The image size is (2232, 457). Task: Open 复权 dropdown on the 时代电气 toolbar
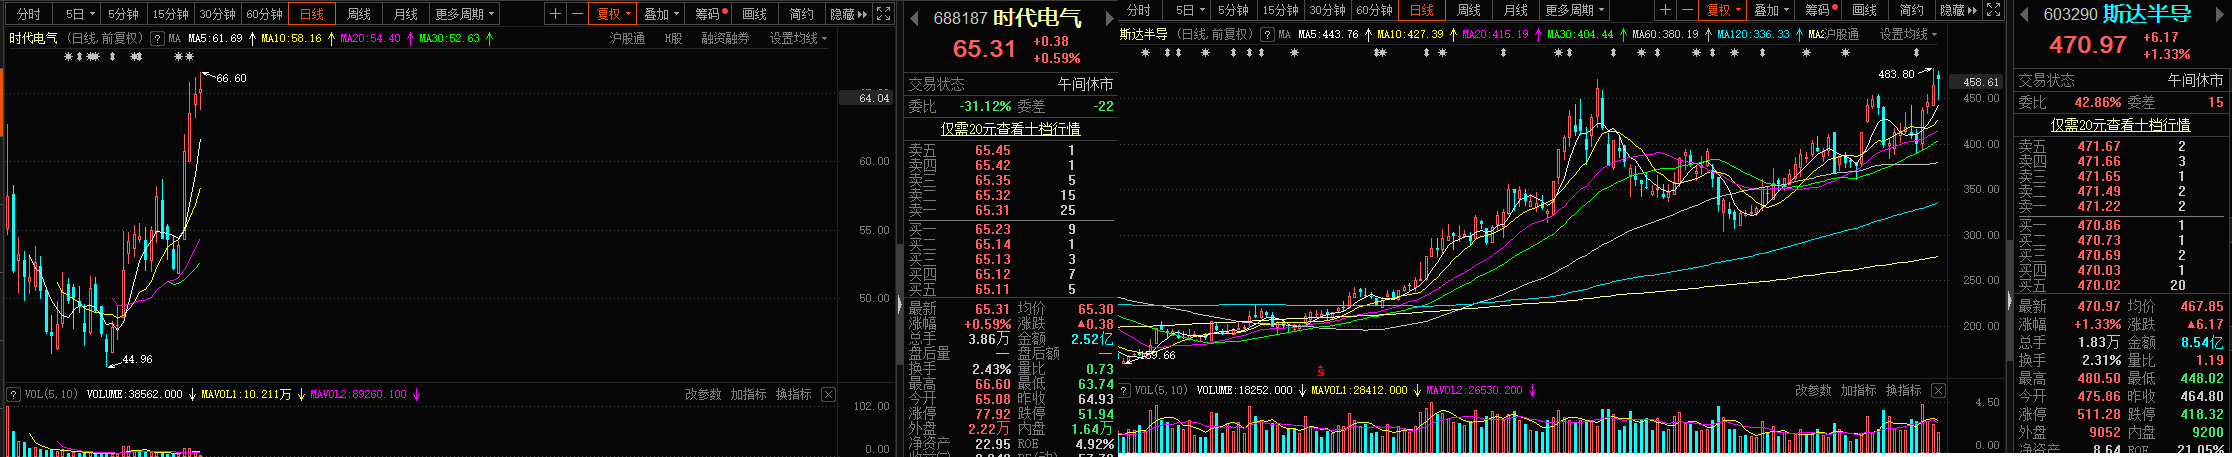[x=613, y=13]
